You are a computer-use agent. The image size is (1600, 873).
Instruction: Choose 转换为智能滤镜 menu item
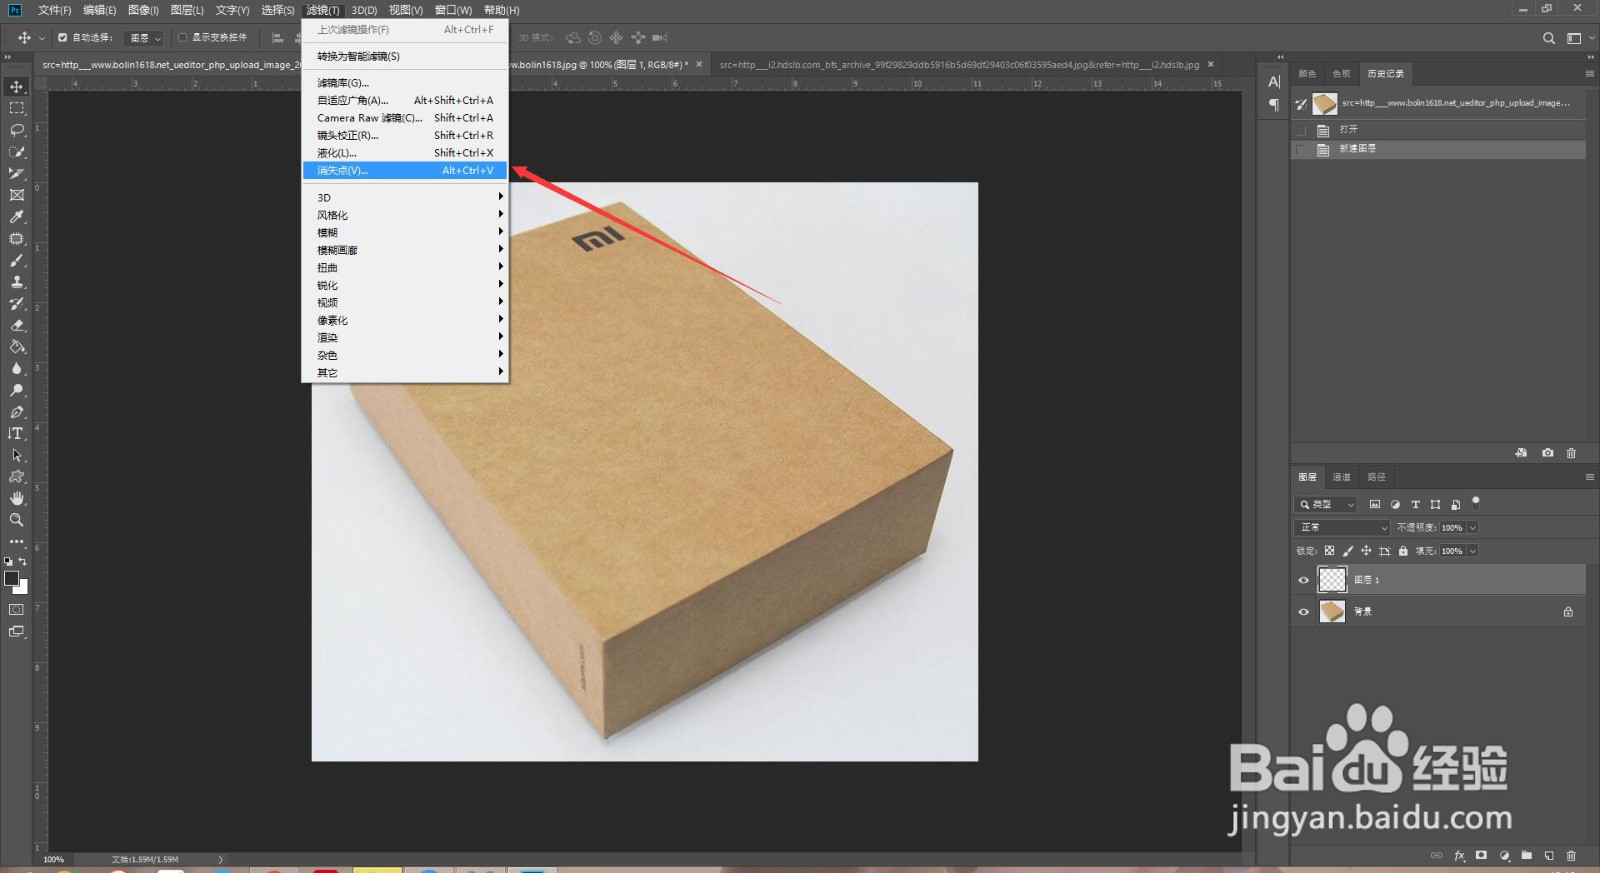[405, 56]
